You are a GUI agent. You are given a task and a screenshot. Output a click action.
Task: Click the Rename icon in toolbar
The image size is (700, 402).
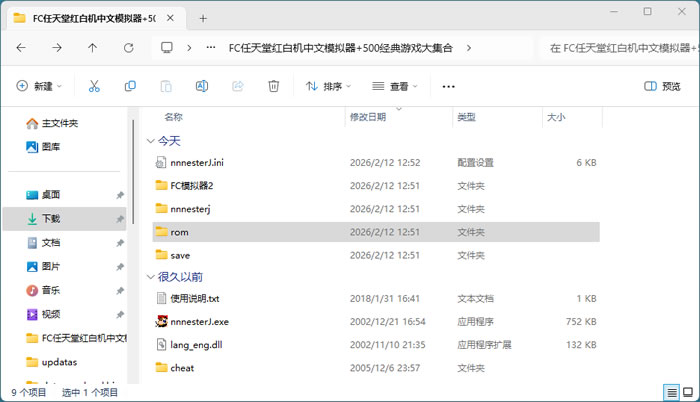202,87
